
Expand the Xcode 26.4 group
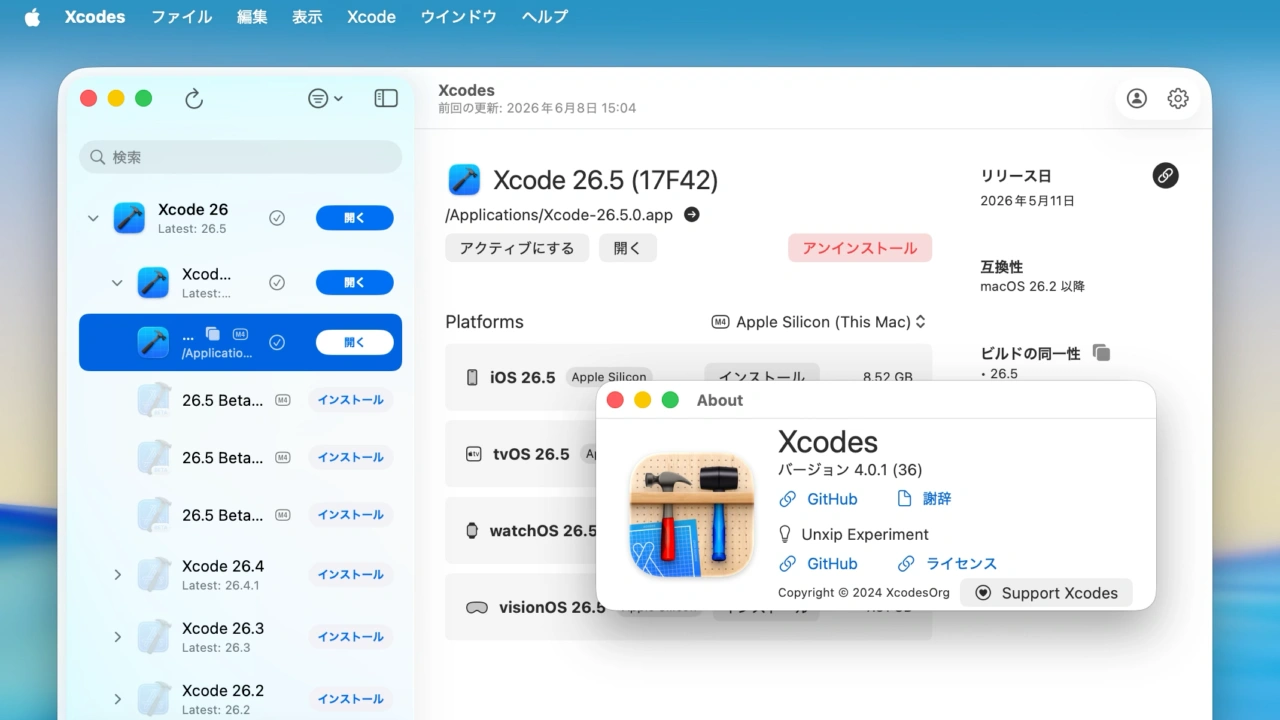coord(117,575)
